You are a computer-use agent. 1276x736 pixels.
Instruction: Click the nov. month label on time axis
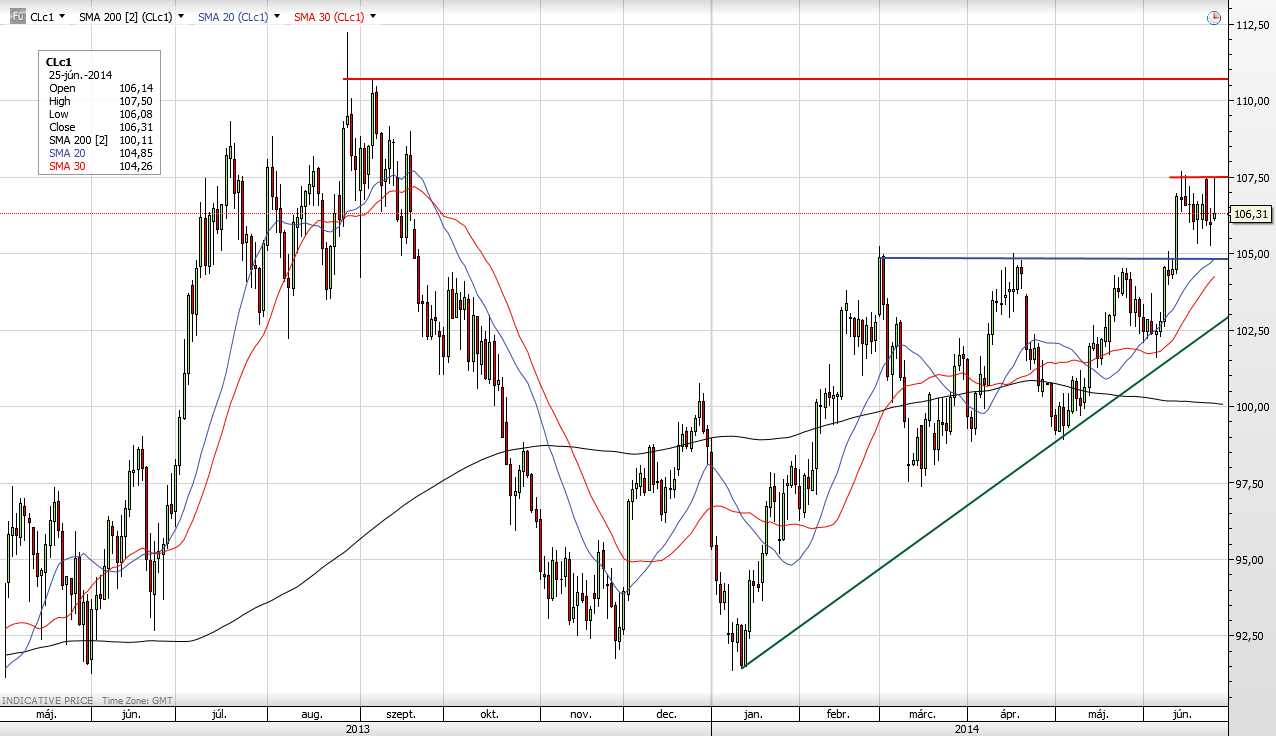tap(581, 715)
